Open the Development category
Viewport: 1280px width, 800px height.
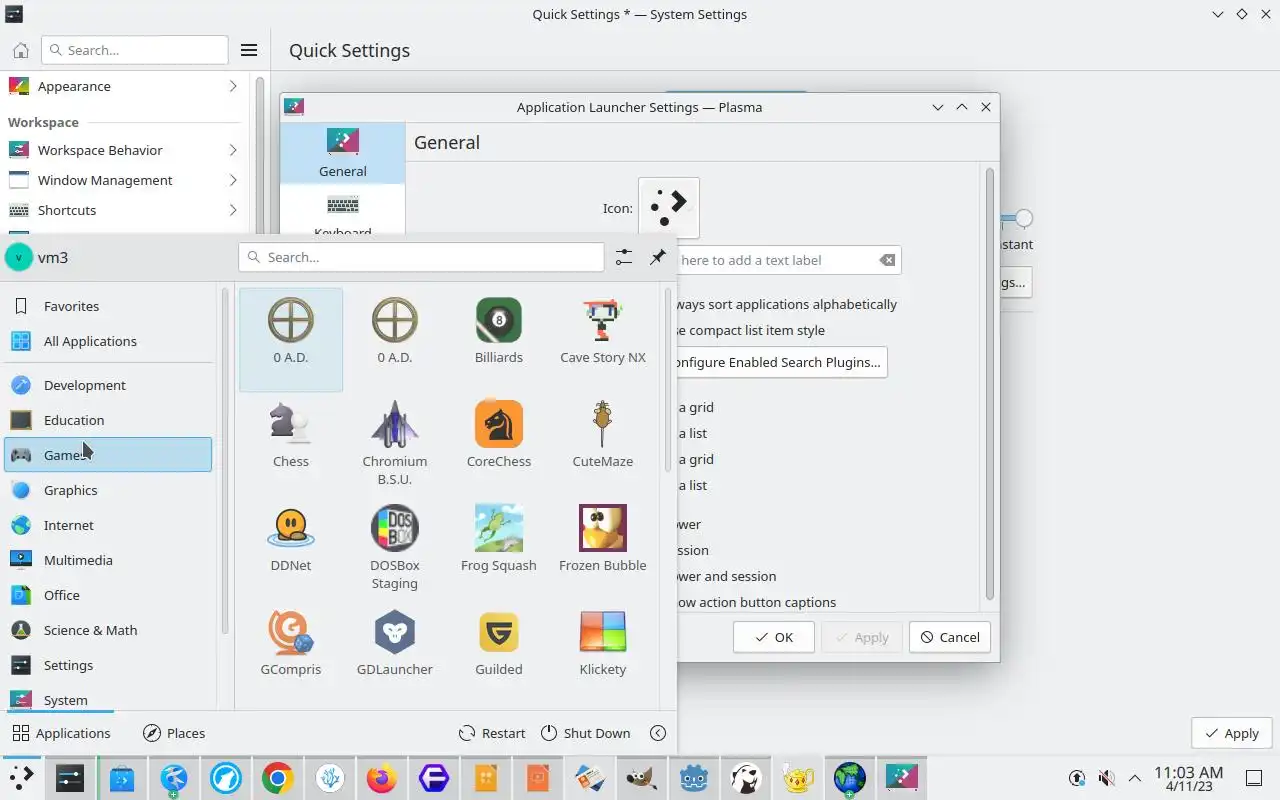[108, 385]
